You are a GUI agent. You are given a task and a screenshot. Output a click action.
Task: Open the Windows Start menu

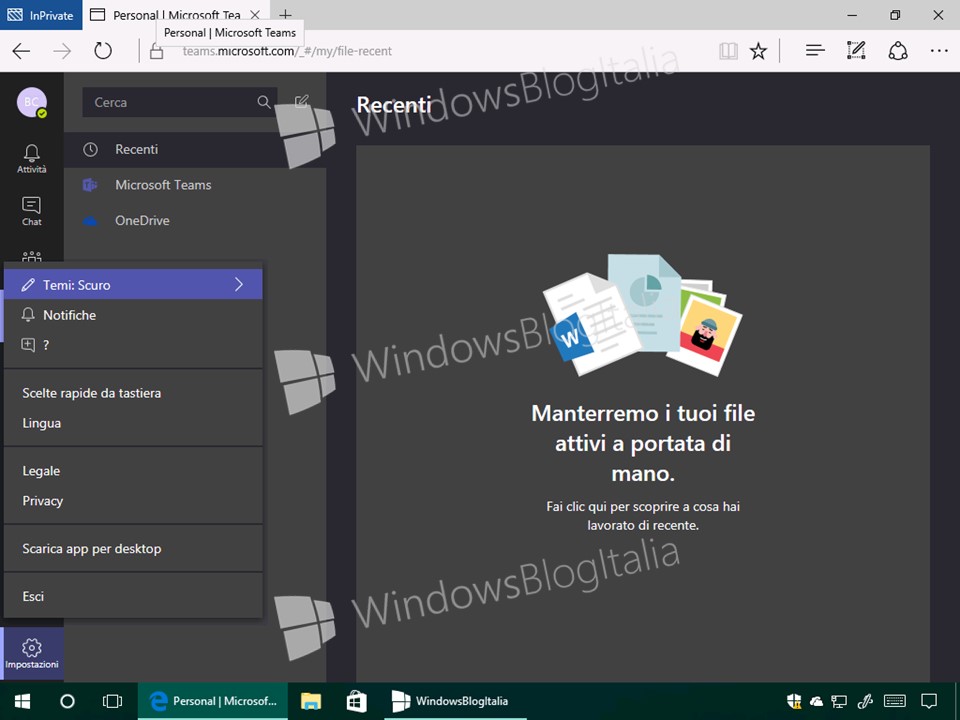coord(23,701)
